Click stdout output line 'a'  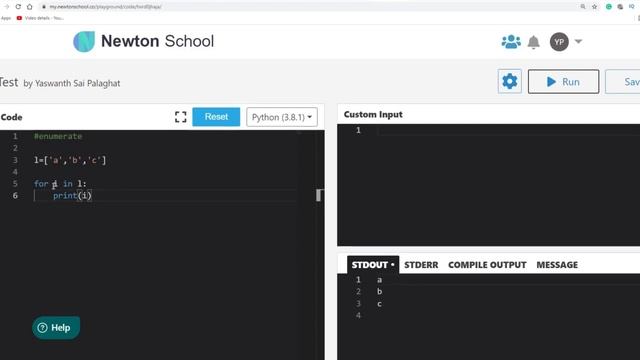tap(380, 280)
